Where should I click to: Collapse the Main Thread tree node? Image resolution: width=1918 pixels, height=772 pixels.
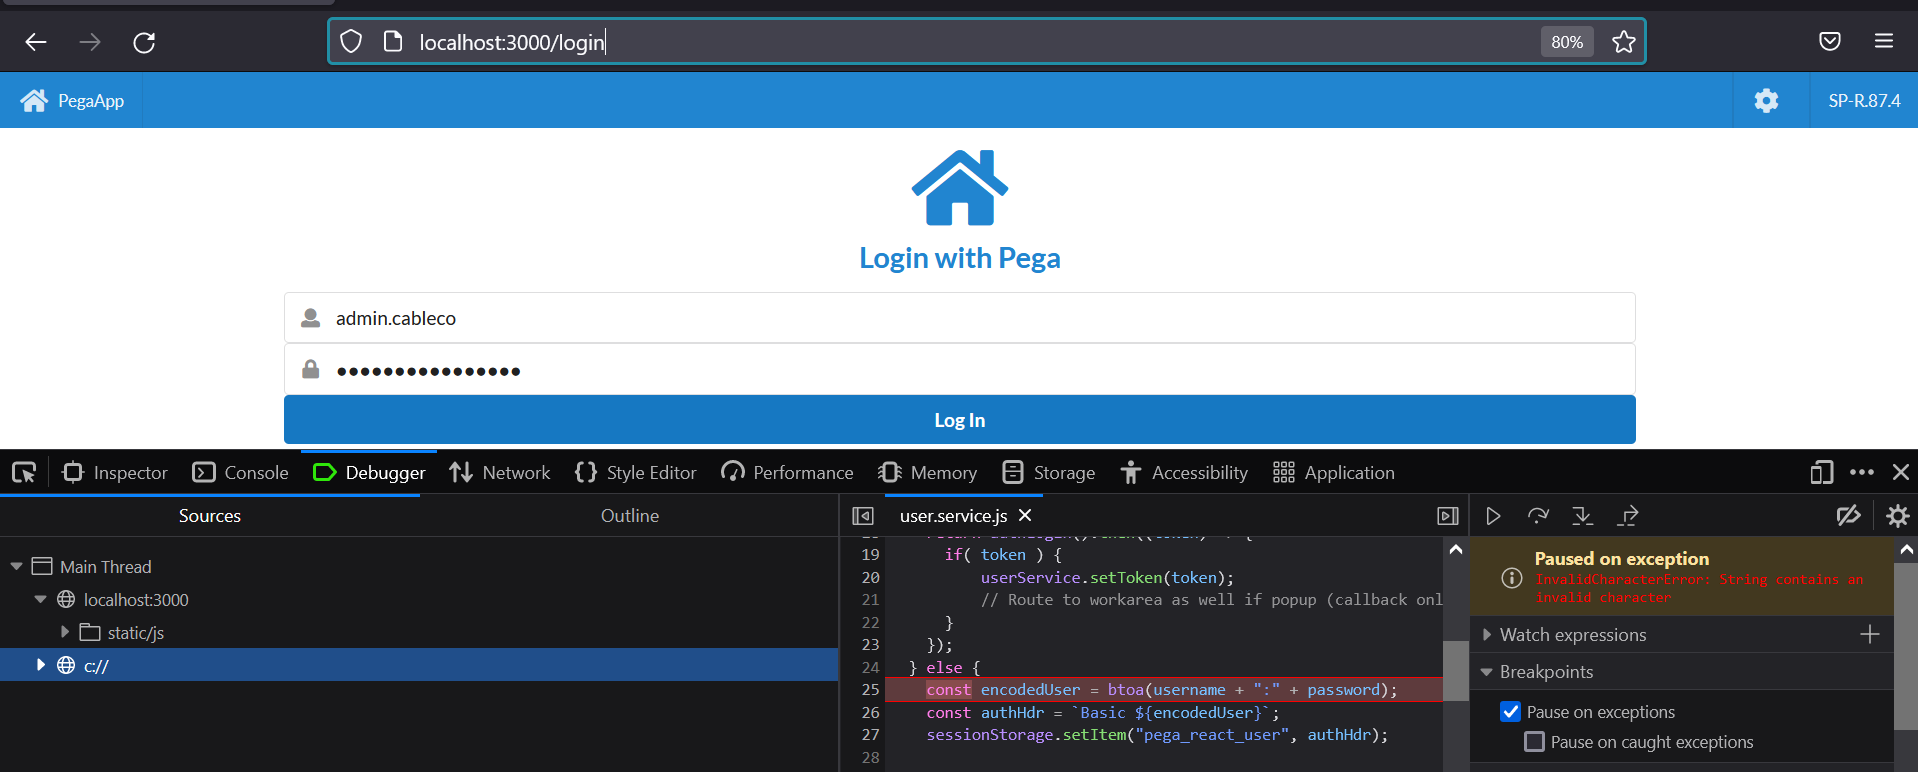click(x=16, y=567)
